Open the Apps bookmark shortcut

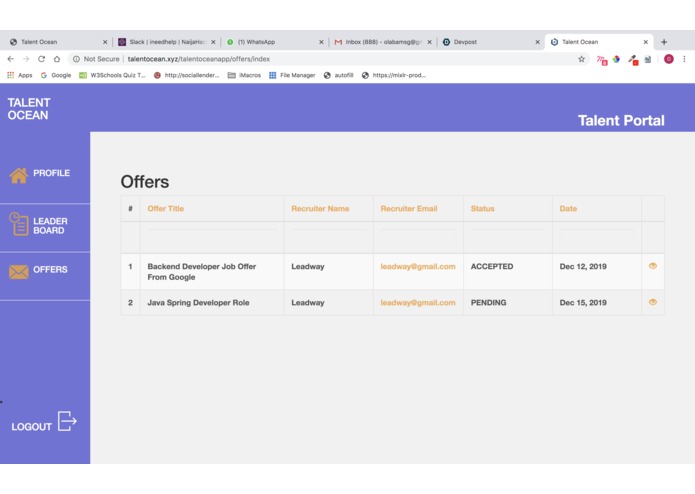20,75
